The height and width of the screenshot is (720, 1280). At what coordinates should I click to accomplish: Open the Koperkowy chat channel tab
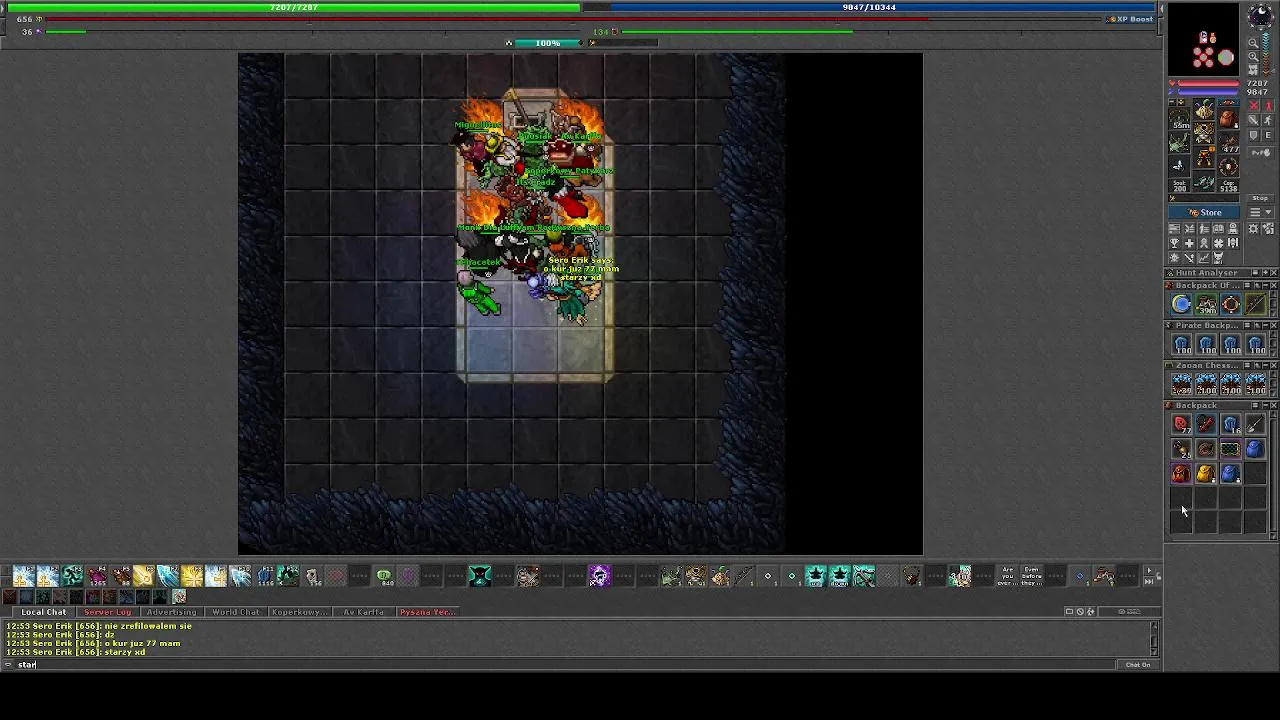click(299, 612)
